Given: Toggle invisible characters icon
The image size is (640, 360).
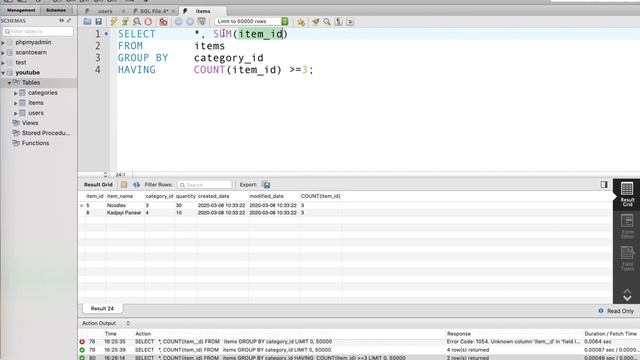Looking at the screenshot, I should click(x=339, y=21).
